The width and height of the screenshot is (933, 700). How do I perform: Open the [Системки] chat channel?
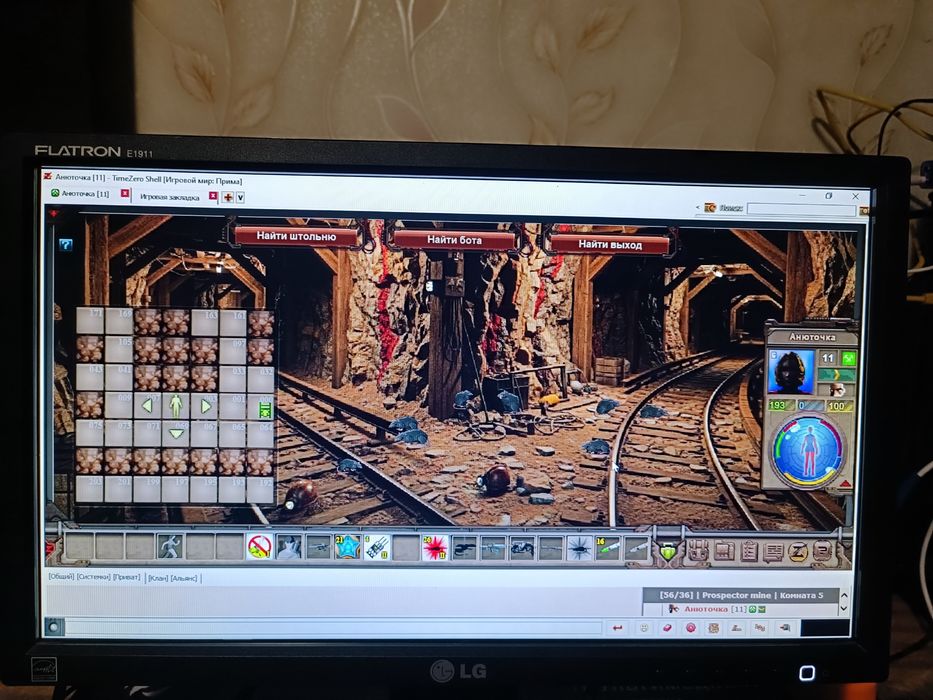pyautogui.click(x=94, y=577)
